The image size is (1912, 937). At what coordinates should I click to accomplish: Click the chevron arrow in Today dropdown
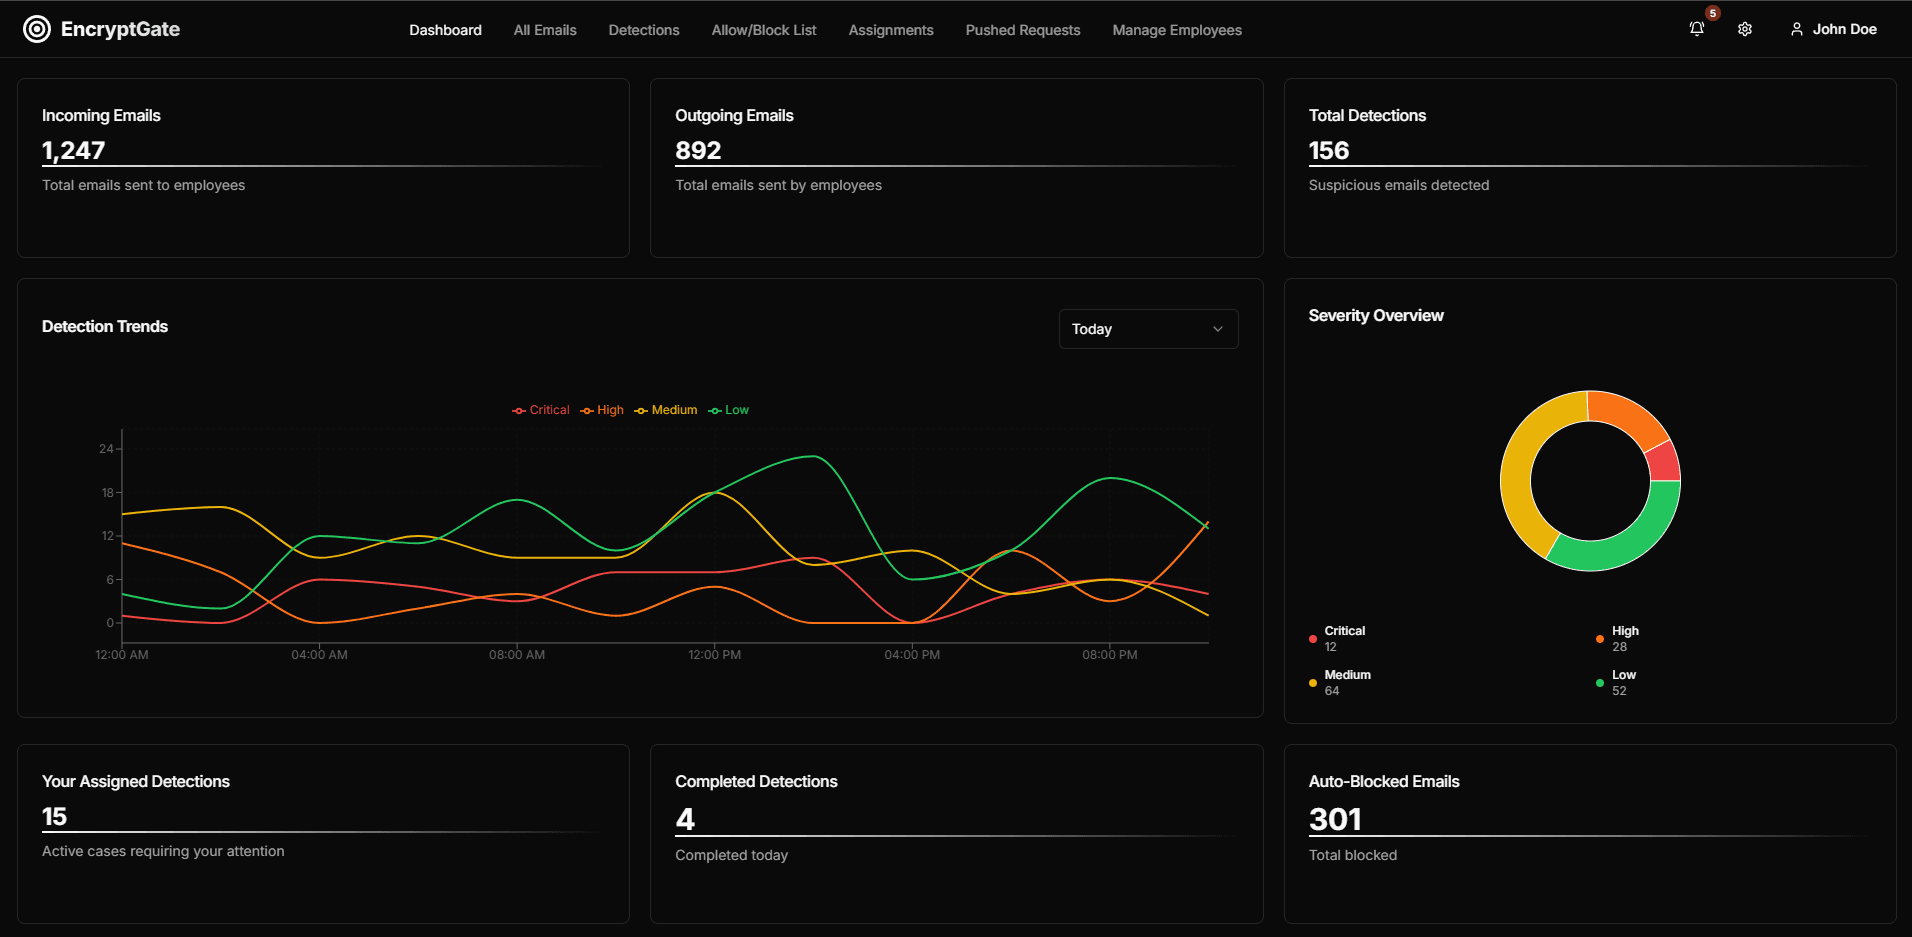click(1218, 329)
